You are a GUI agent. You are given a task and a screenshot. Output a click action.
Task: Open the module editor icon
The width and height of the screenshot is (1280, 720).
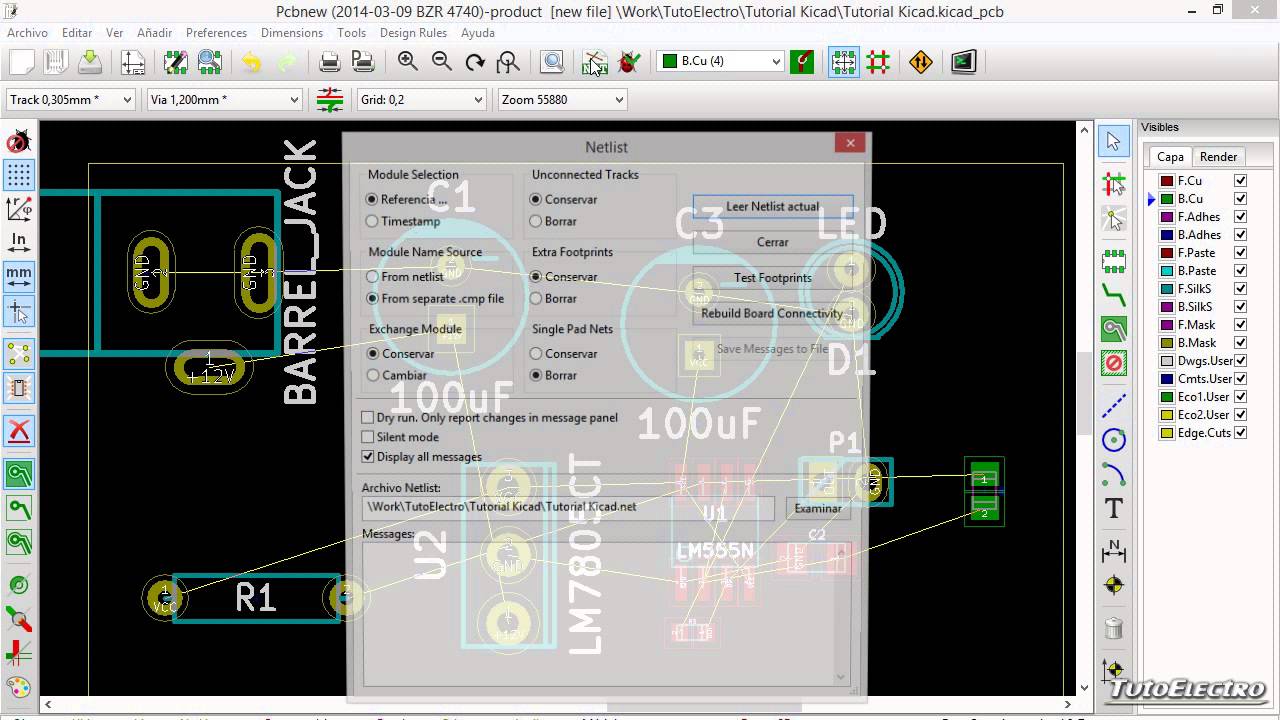(x=176, y=62)
